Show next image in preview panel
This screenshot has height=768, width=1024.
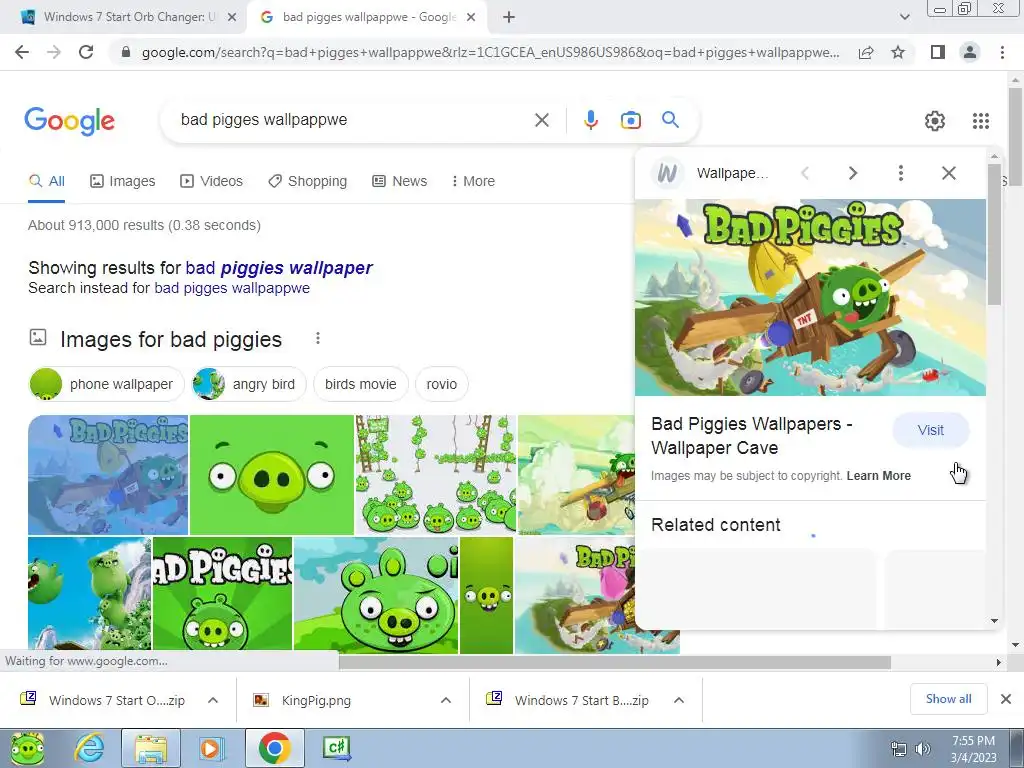(852, 173)
